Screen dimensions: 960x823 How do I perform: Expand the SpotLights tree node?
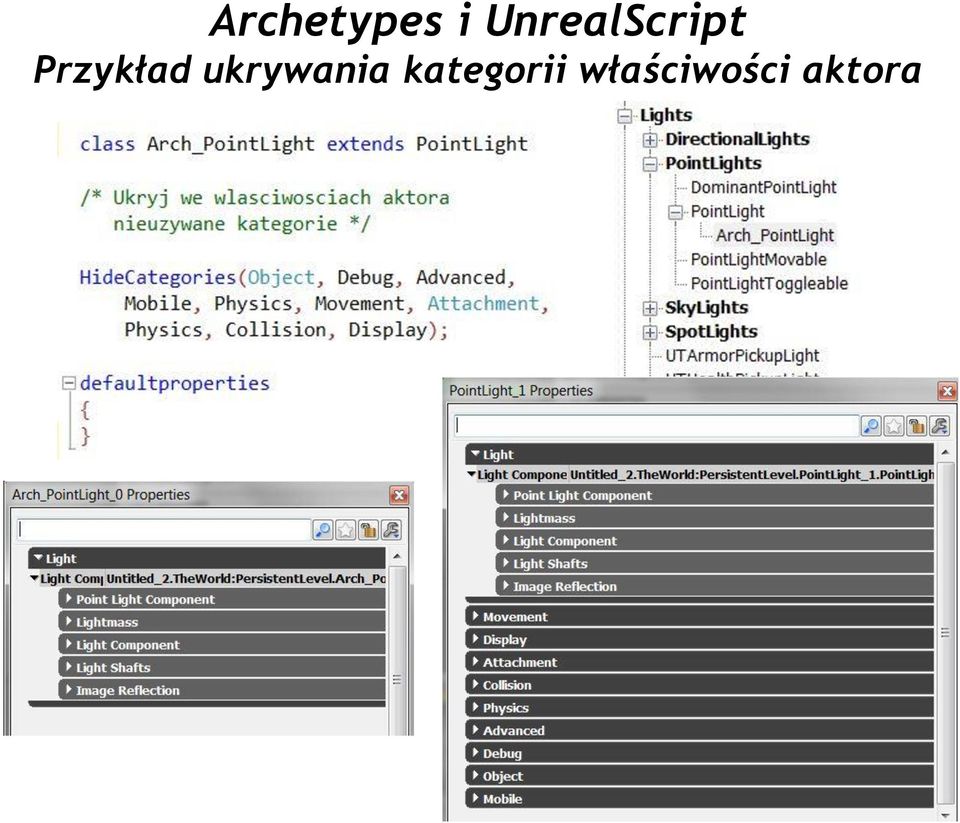[650, 332]
